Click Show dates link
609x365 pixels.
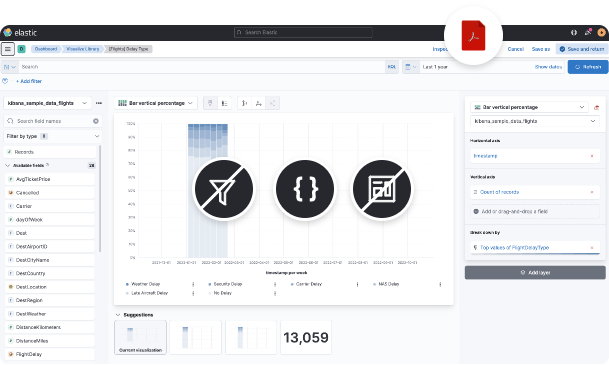click(x=548, y=67)
